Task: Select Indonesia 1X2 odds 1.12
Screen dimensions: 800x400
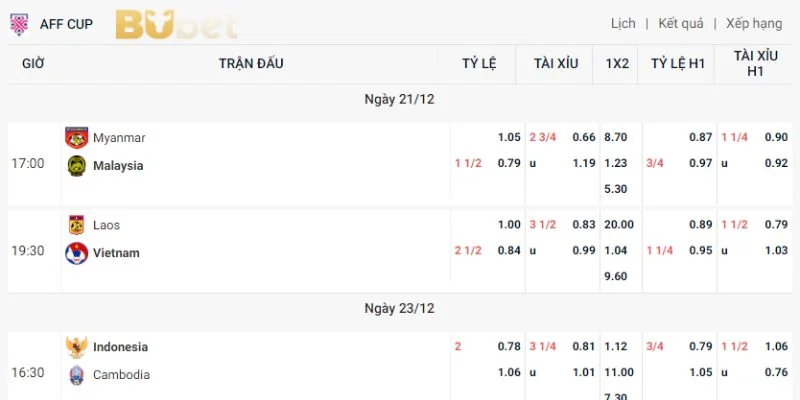Action: [616, 347]
